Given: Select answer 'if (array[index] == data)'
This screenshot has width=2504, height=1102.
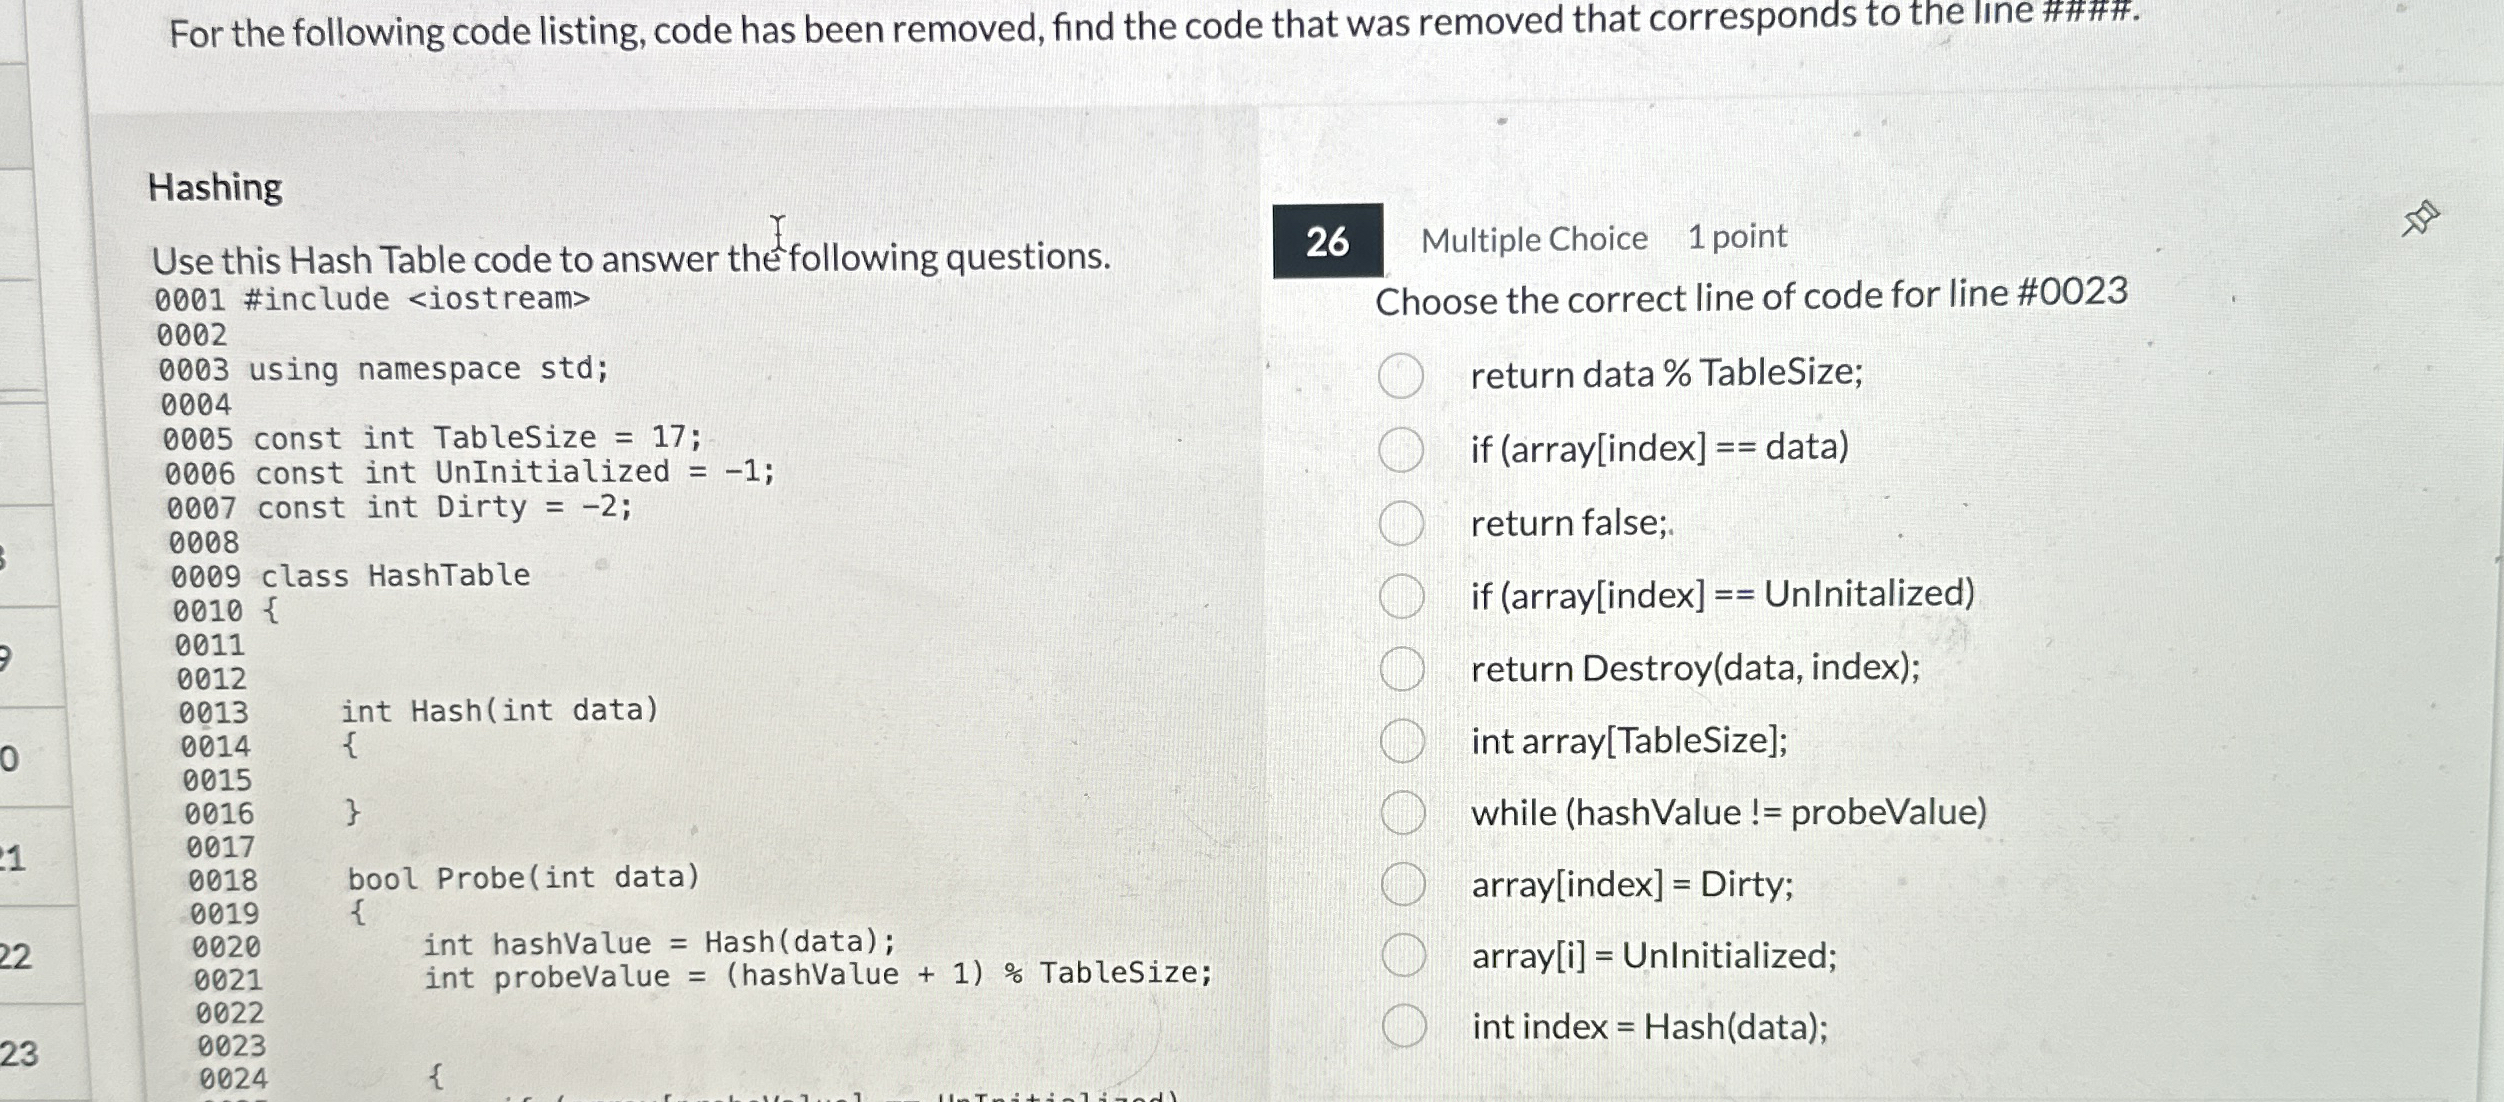Looking at the screenshot, I should [x=1402, y=450].
